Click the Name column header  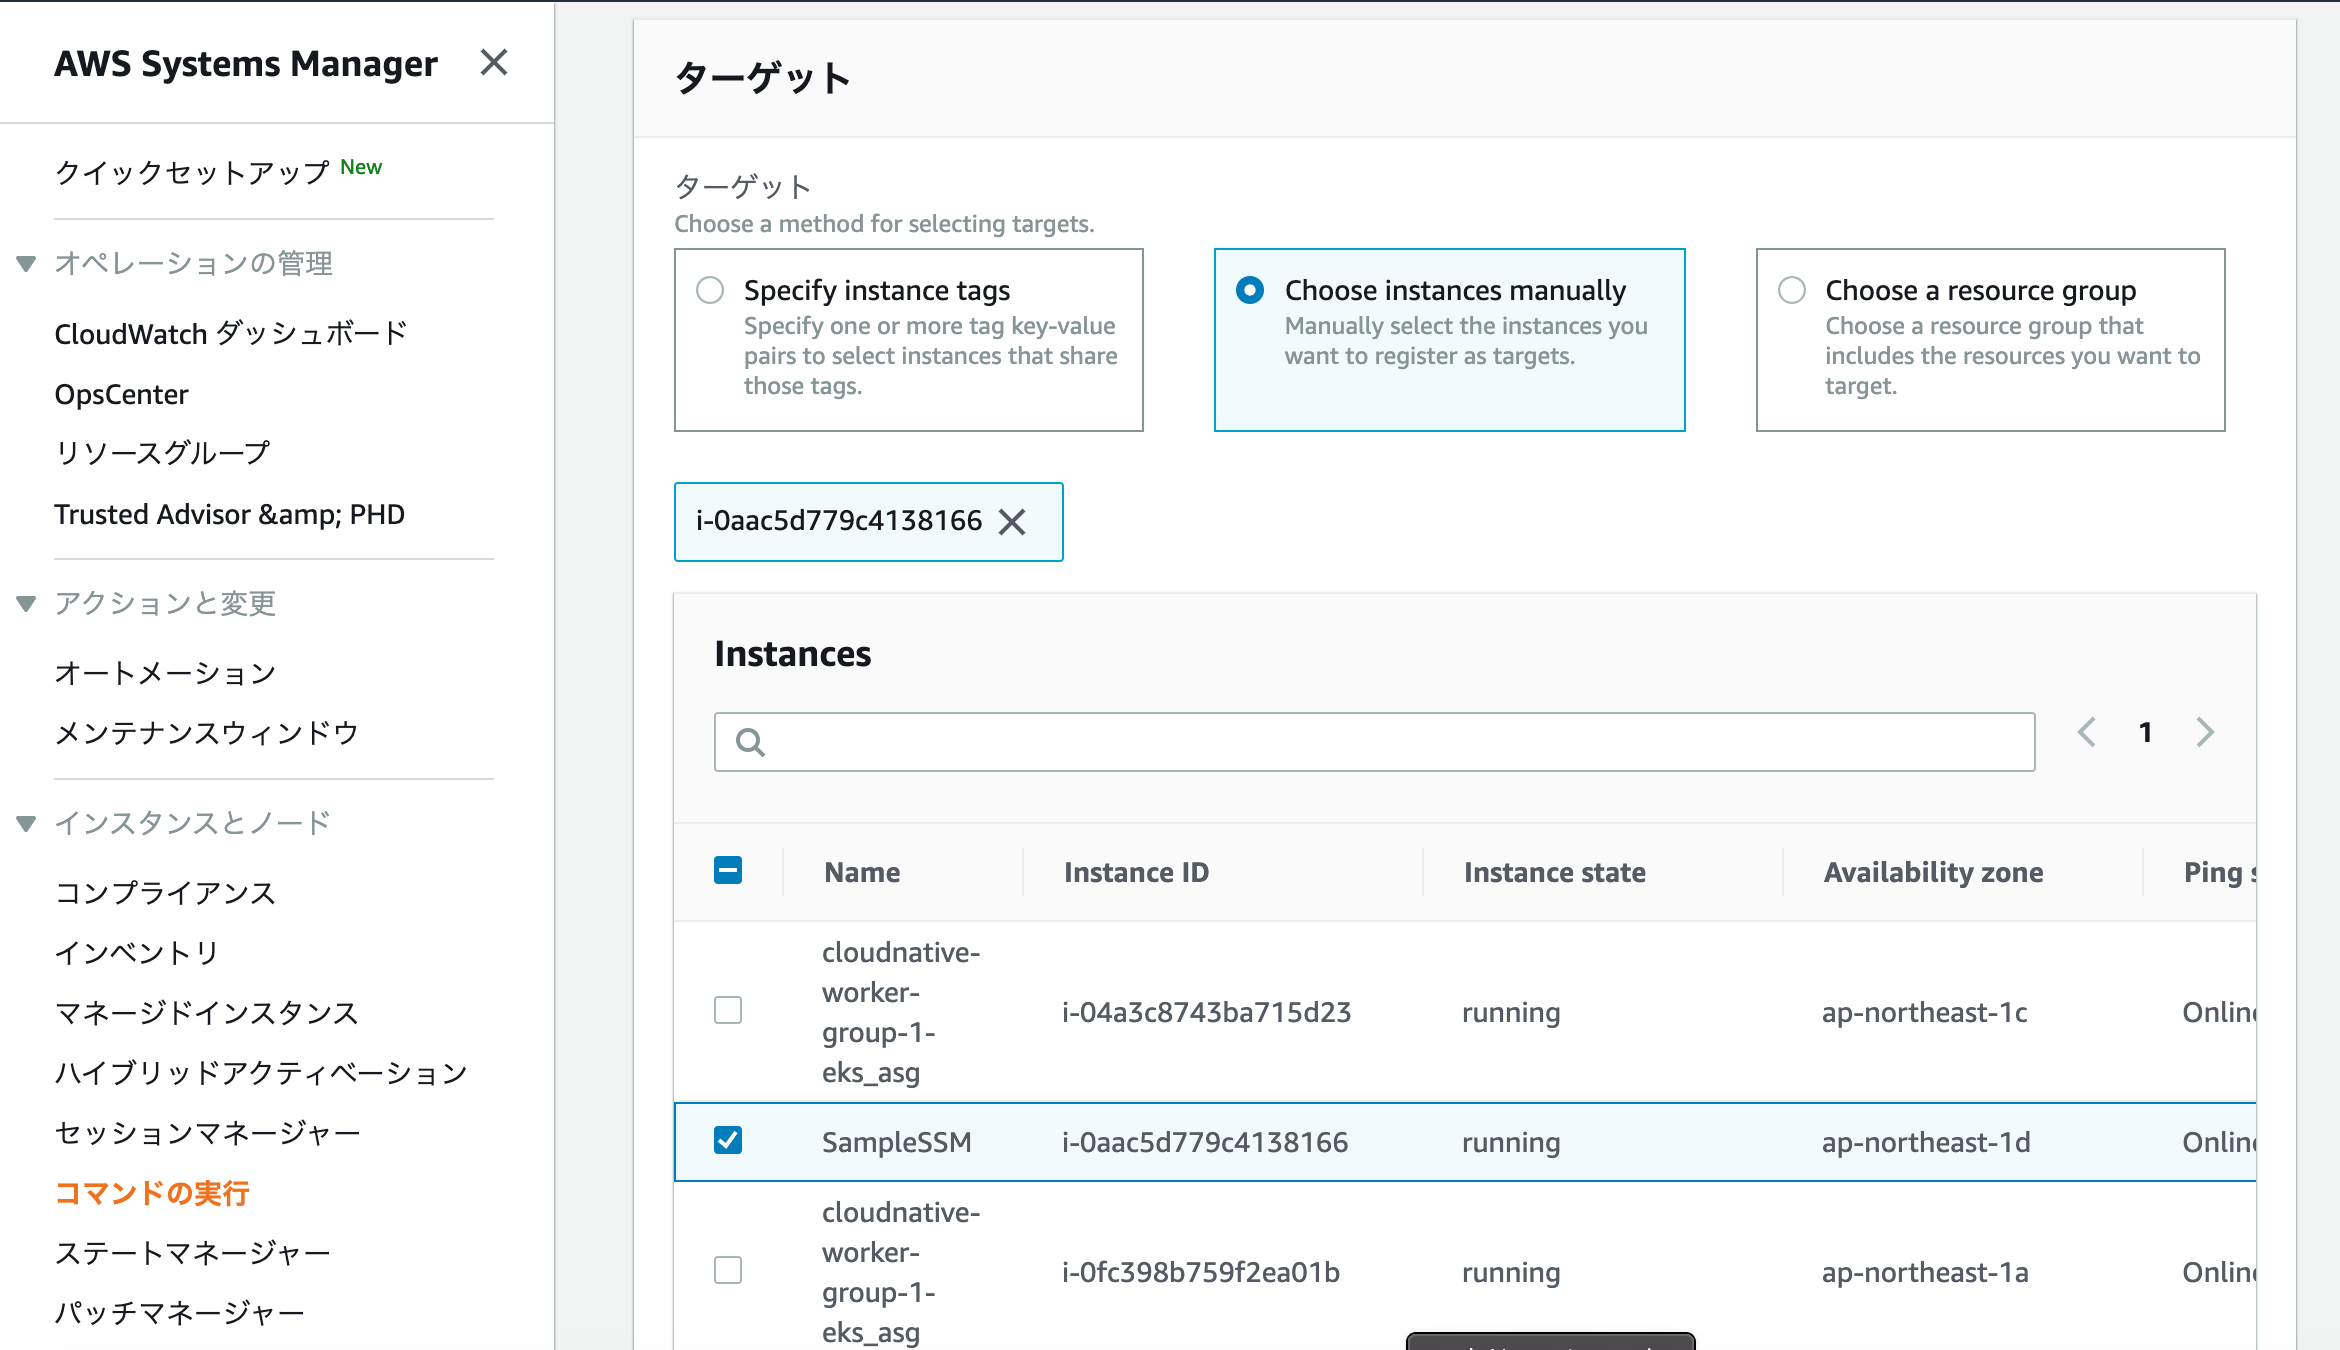pos(862,872)
